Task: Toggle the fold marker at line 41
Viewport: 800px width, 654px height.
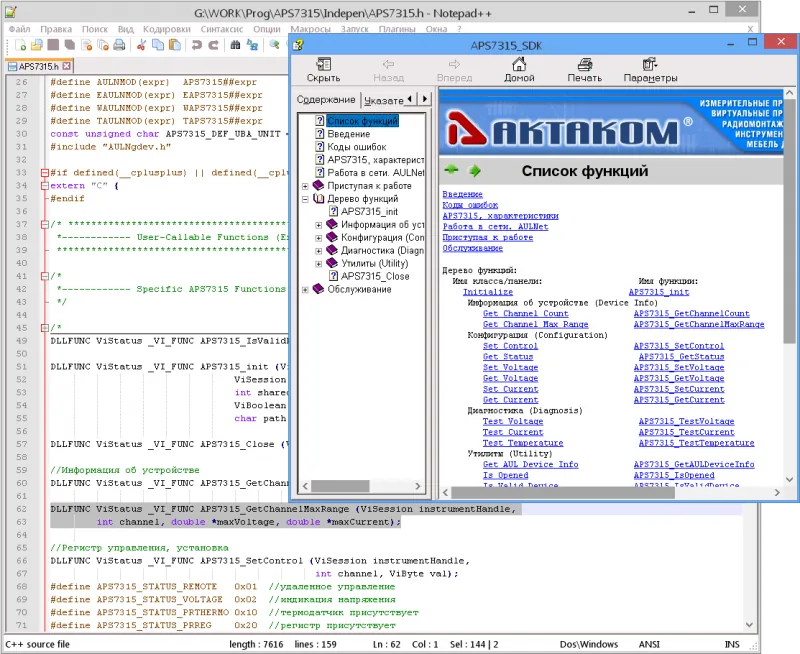Action: coord(44,276)
